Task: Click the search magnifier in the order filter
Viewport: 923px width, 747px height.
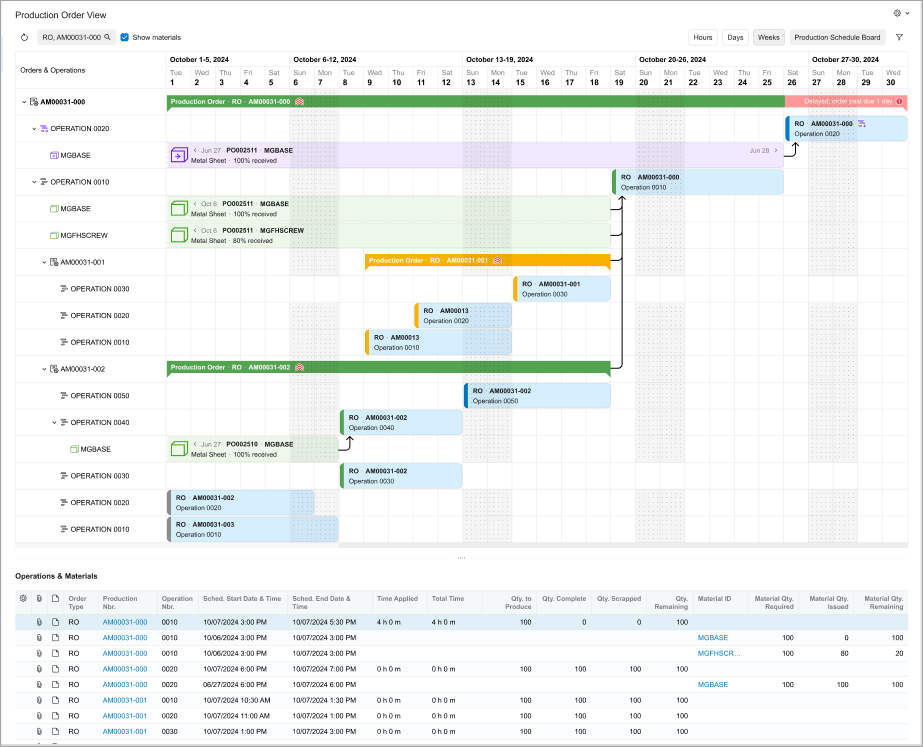Action: (107, 37)
